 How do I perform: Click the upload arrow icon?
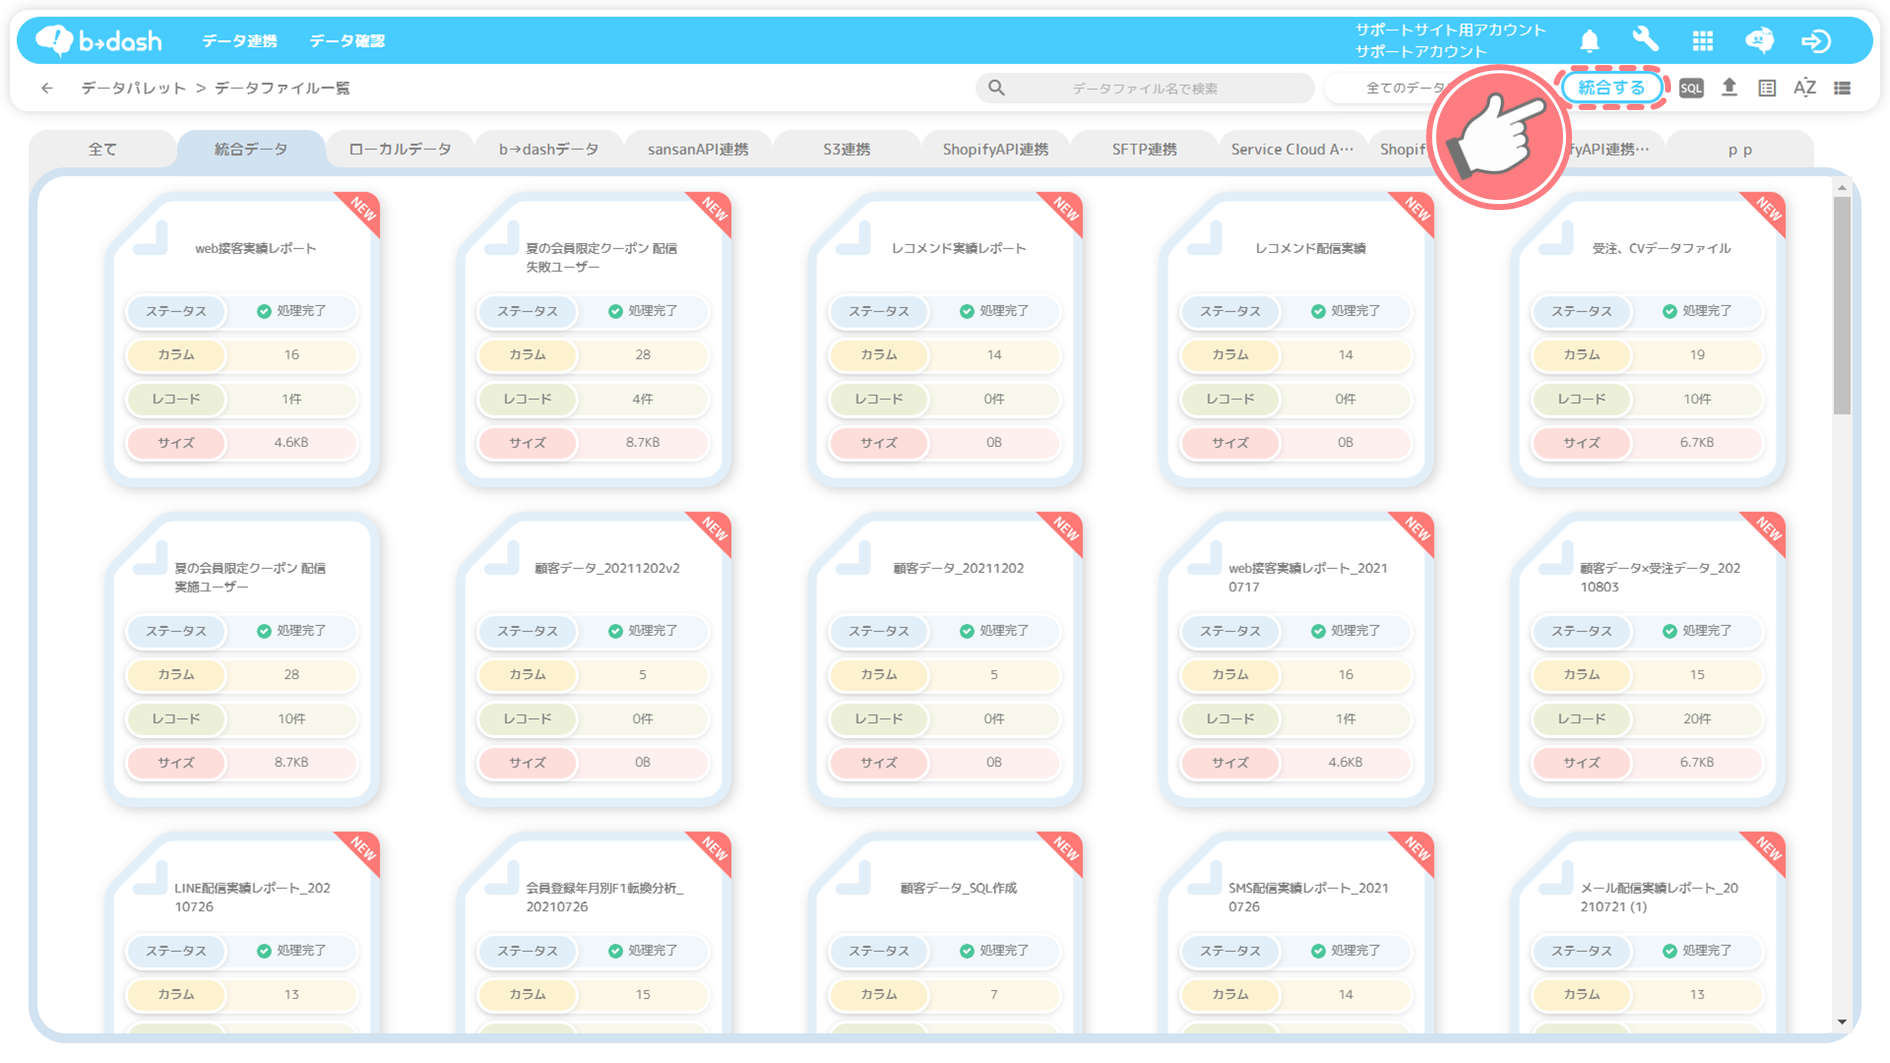click(1729, 88)
